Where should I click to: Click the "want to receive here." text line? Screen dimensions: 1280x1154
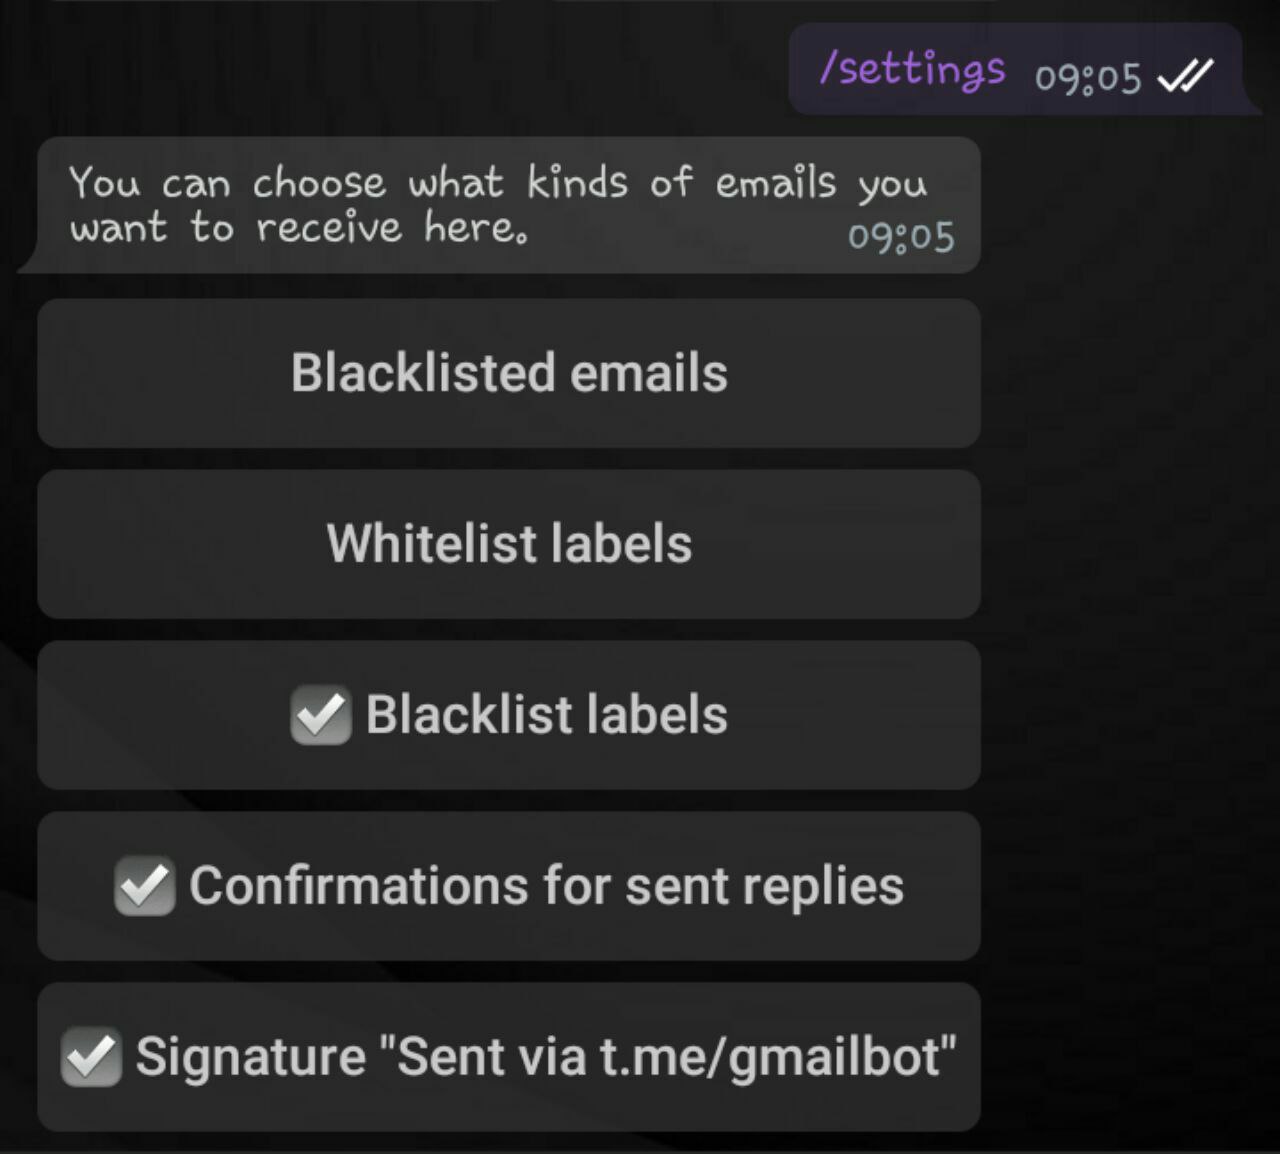tap(298, 229)
